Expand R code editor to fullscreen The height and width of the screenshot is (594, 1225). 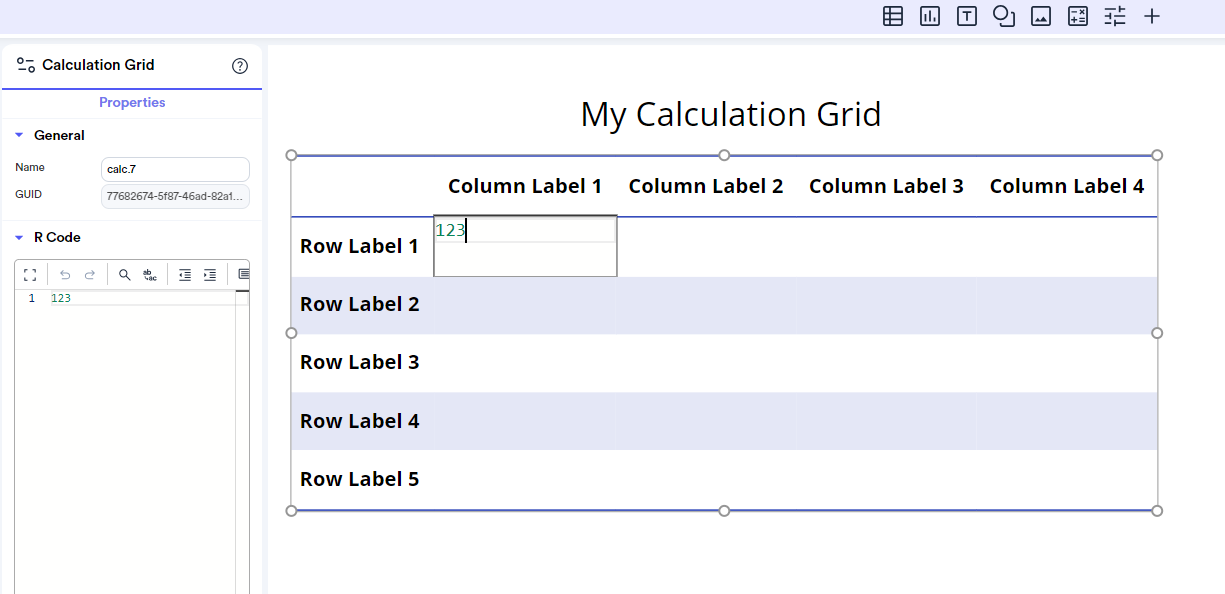[x=30, y=274]
